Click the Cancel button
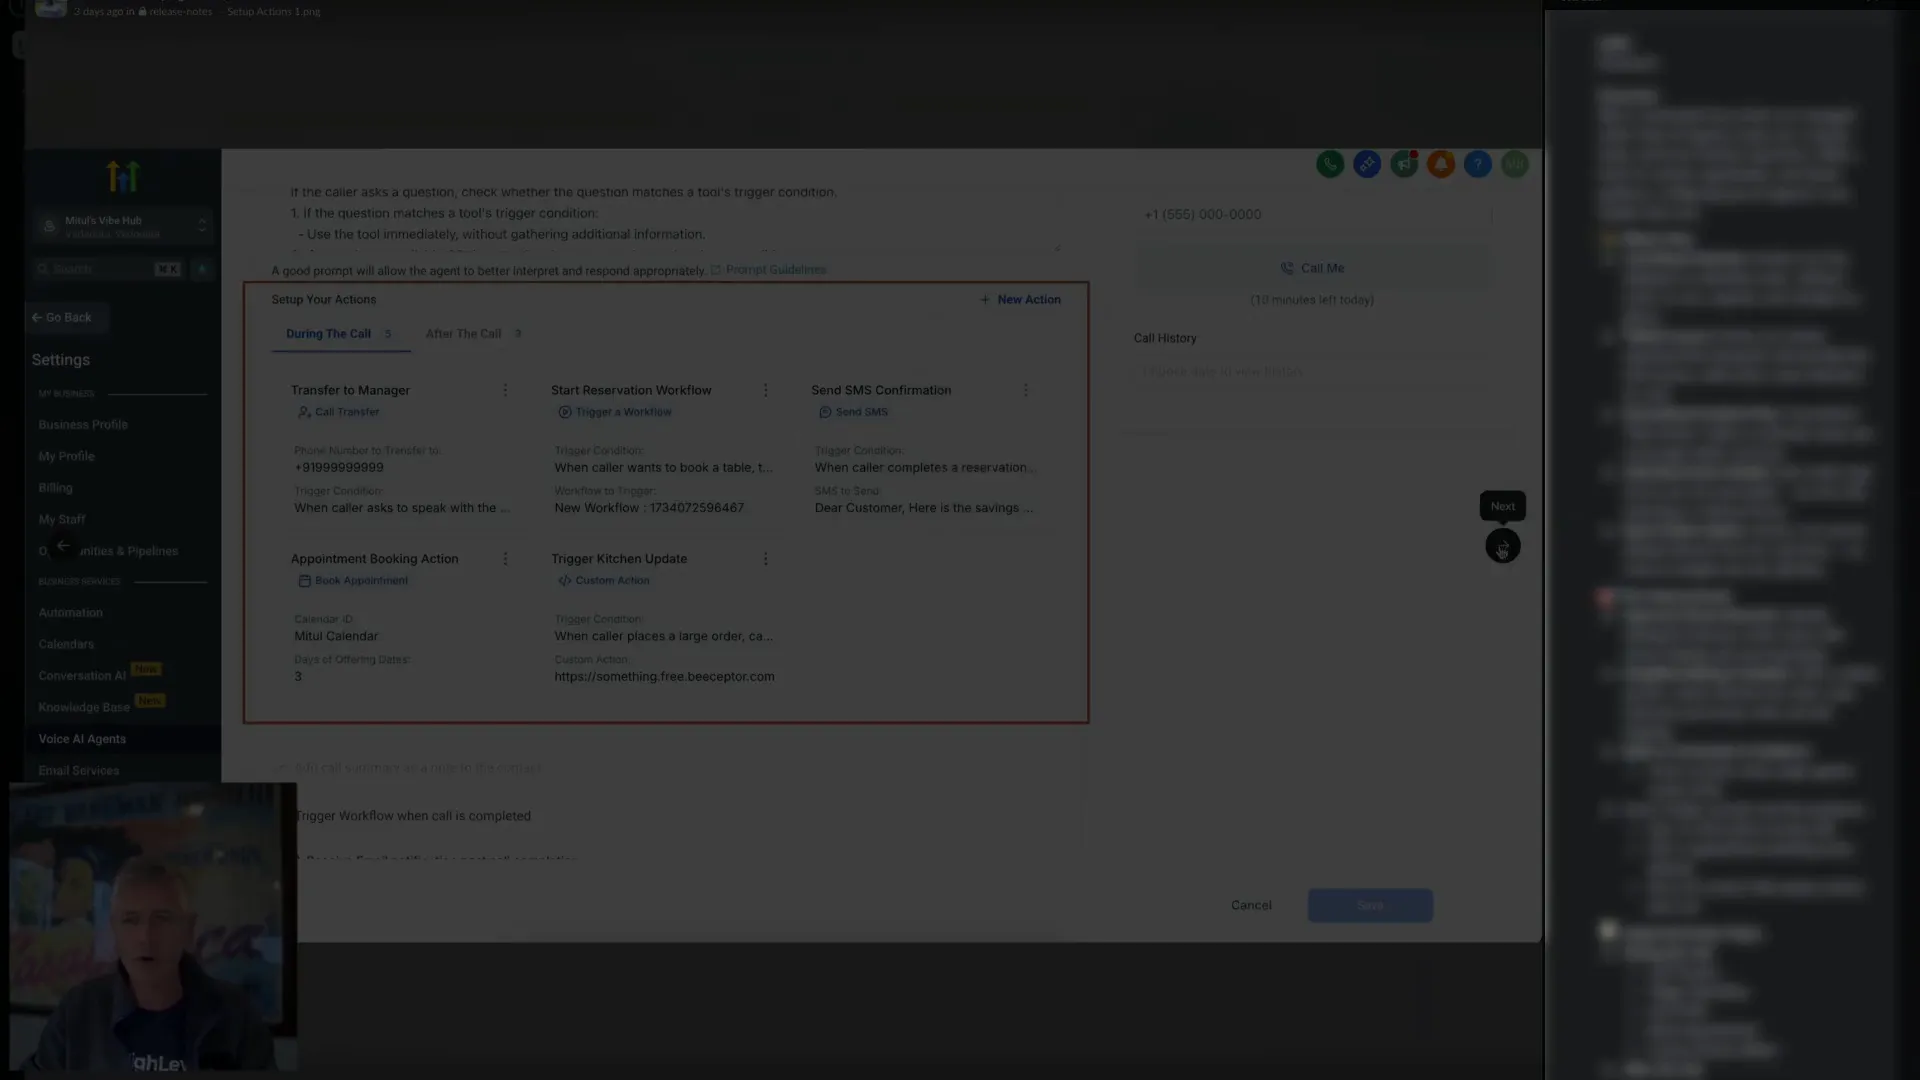Viewport: 1920px width, 1080px height. pyautogui.click(x=1251, y=906)
